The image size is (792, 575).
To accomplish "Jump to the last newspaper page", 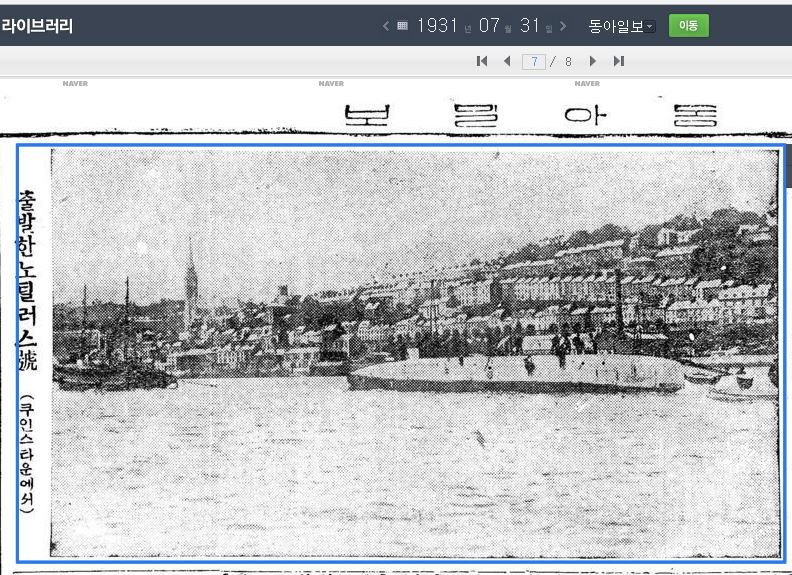I will [618, 61].
